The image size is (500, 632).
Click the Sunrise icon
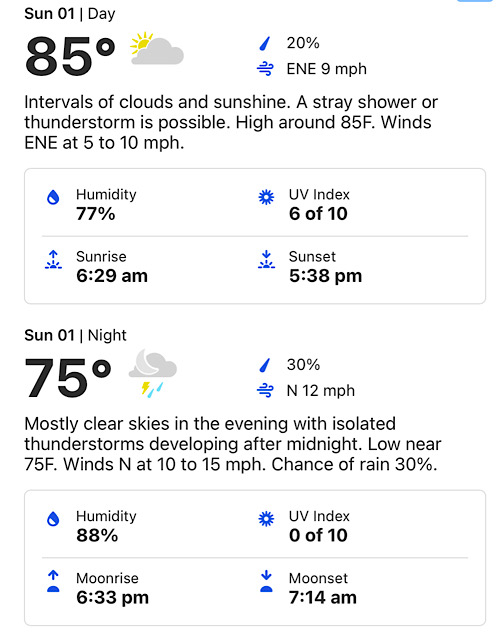pyautogui.click(x=53, y=260)
